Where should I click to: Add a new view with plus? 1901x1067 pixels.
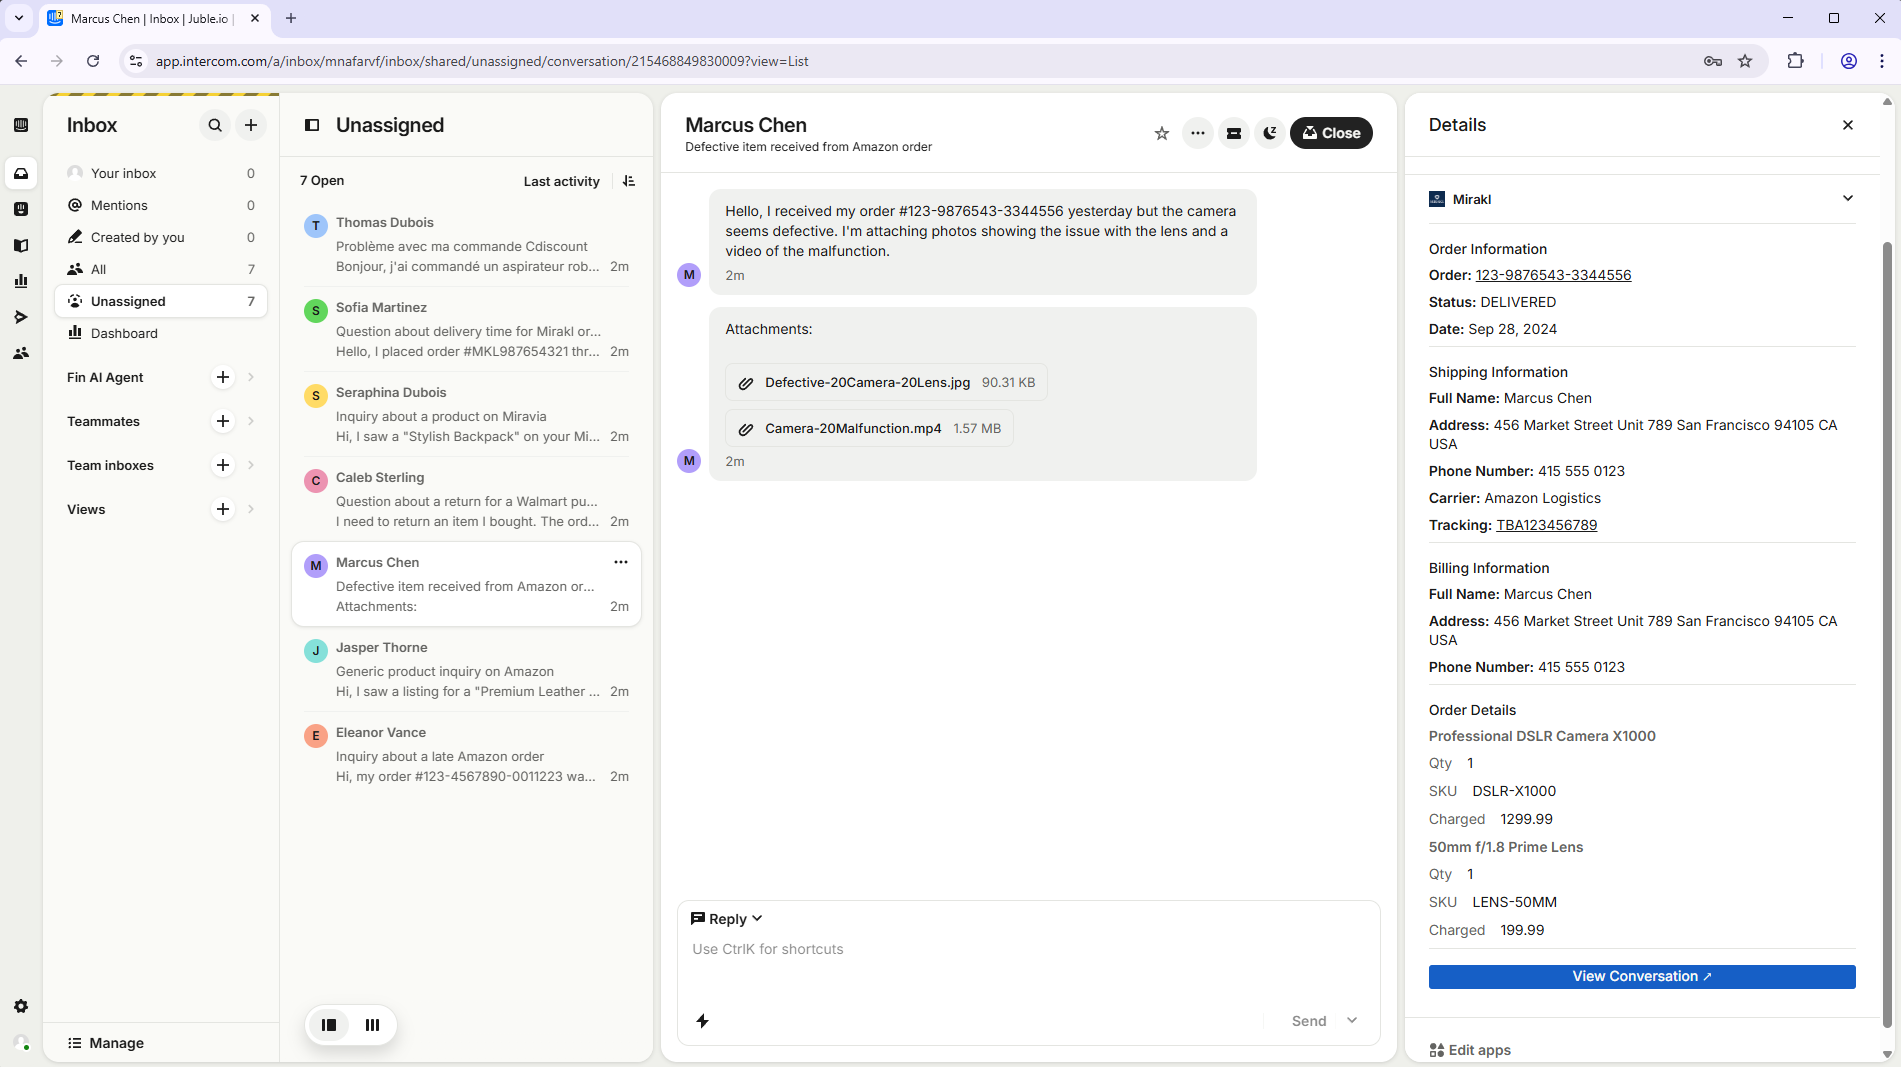pyautogui.click(x=223, y=509)
